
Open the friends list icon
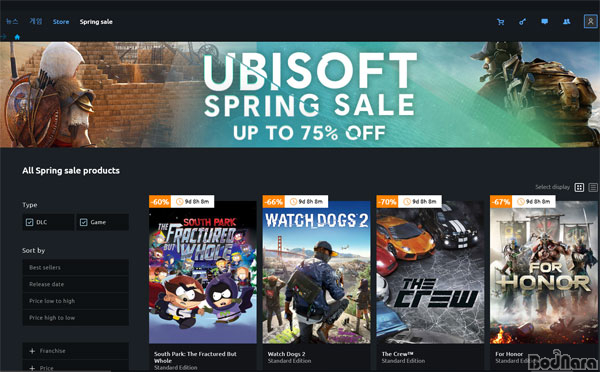point(567,21)
